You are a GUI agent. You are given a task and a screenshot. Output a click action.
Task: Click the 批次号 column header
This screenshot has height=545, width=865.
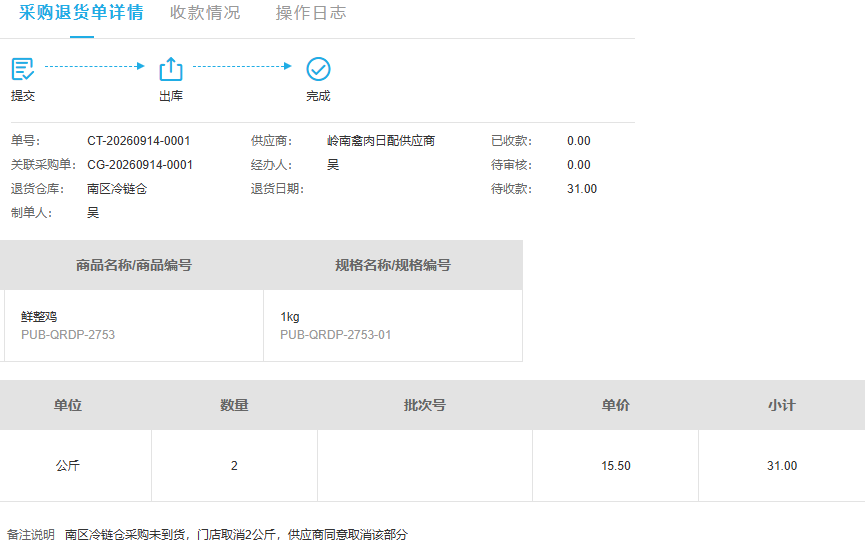pyautogui.click(x=425, y=405)
